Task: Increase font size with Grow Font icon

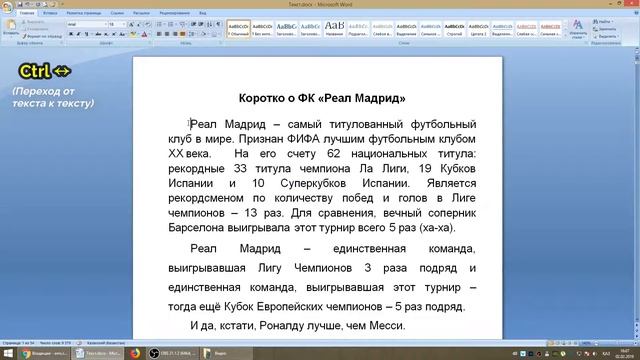Action: click(131, 24)
